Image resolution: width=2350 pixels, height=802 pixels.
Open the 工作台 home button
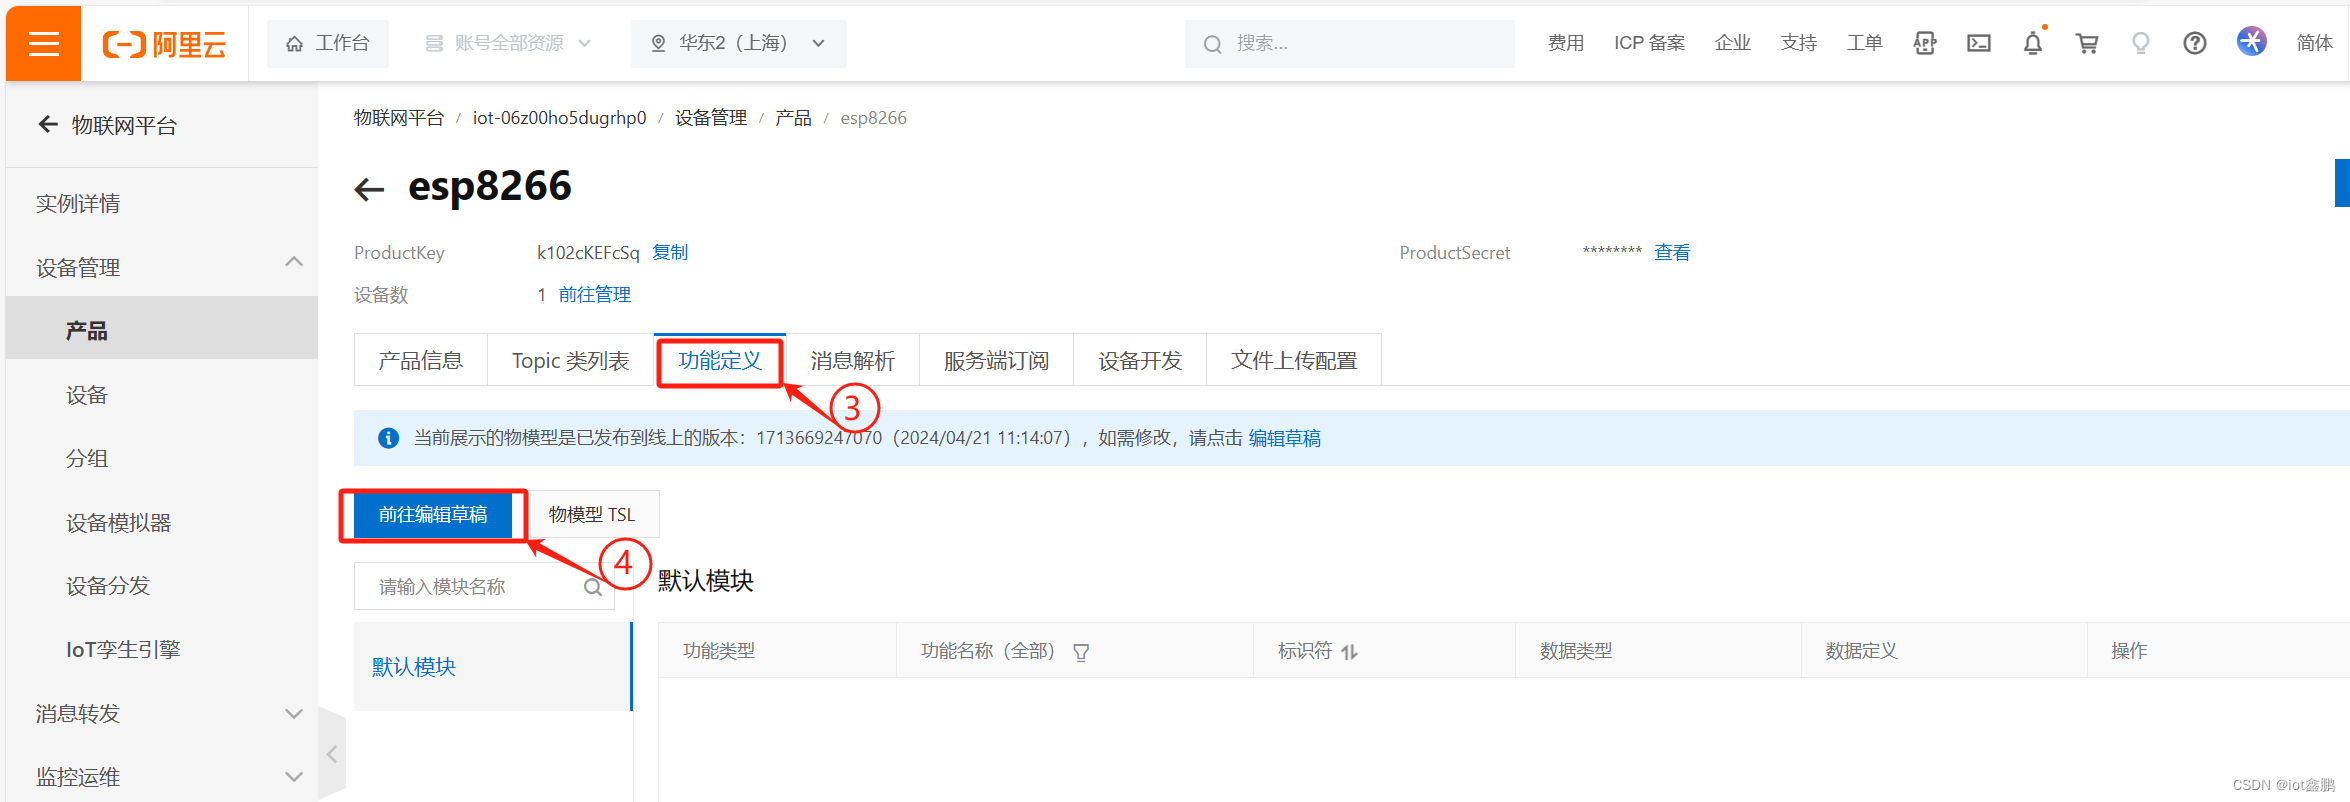click(x=328, y=43)
